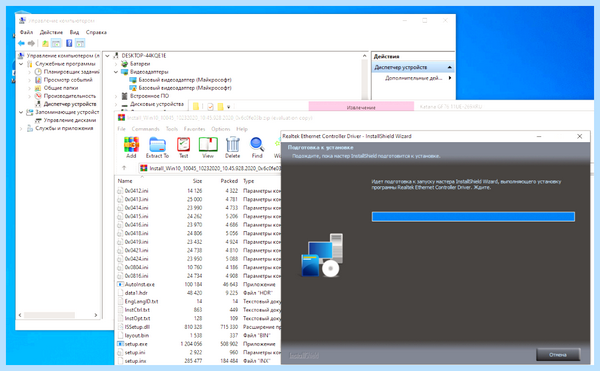Viewport: 600px width, 371px height.
Task: Click the Name column header in WinRAR
Action: click(125, 181)
